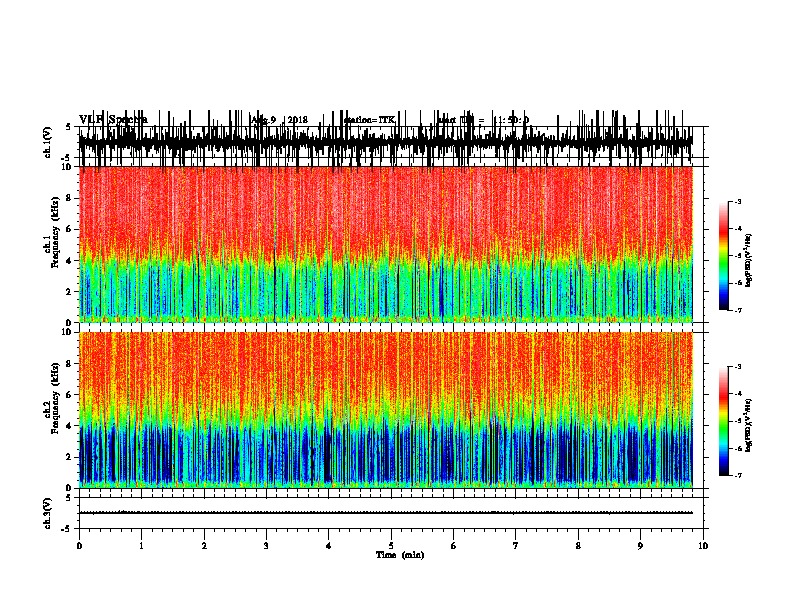
Task: Click the '6' frequency tick of ch.1 spectrogram
Action: (69, 229)
